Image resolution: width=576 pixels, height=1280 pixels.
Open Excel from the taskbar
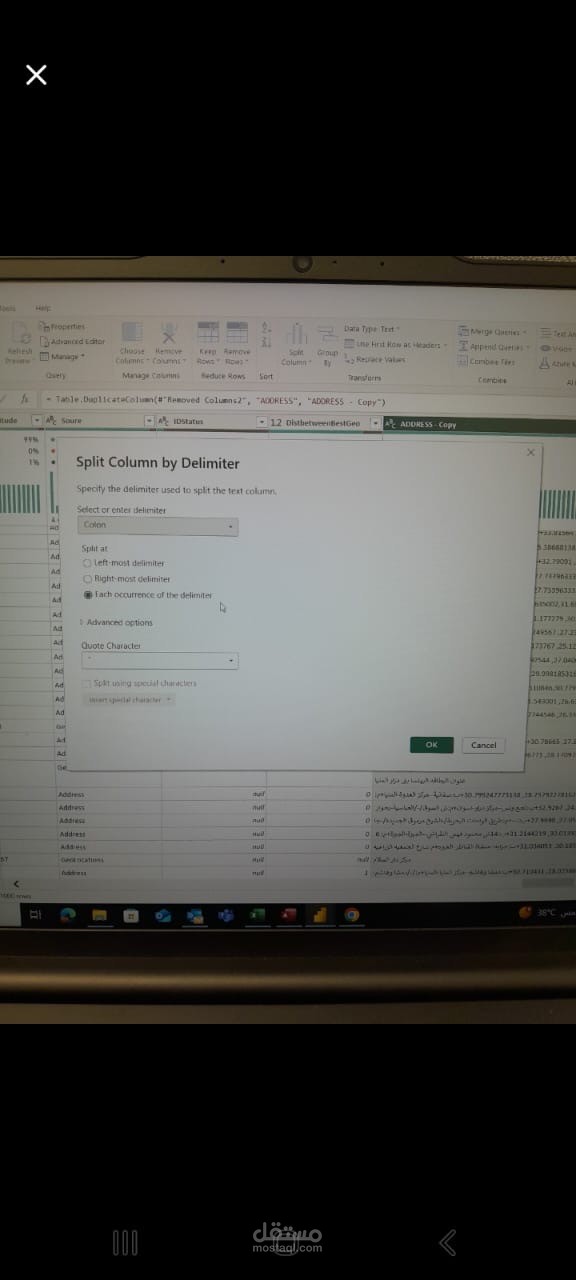point(257,914)
